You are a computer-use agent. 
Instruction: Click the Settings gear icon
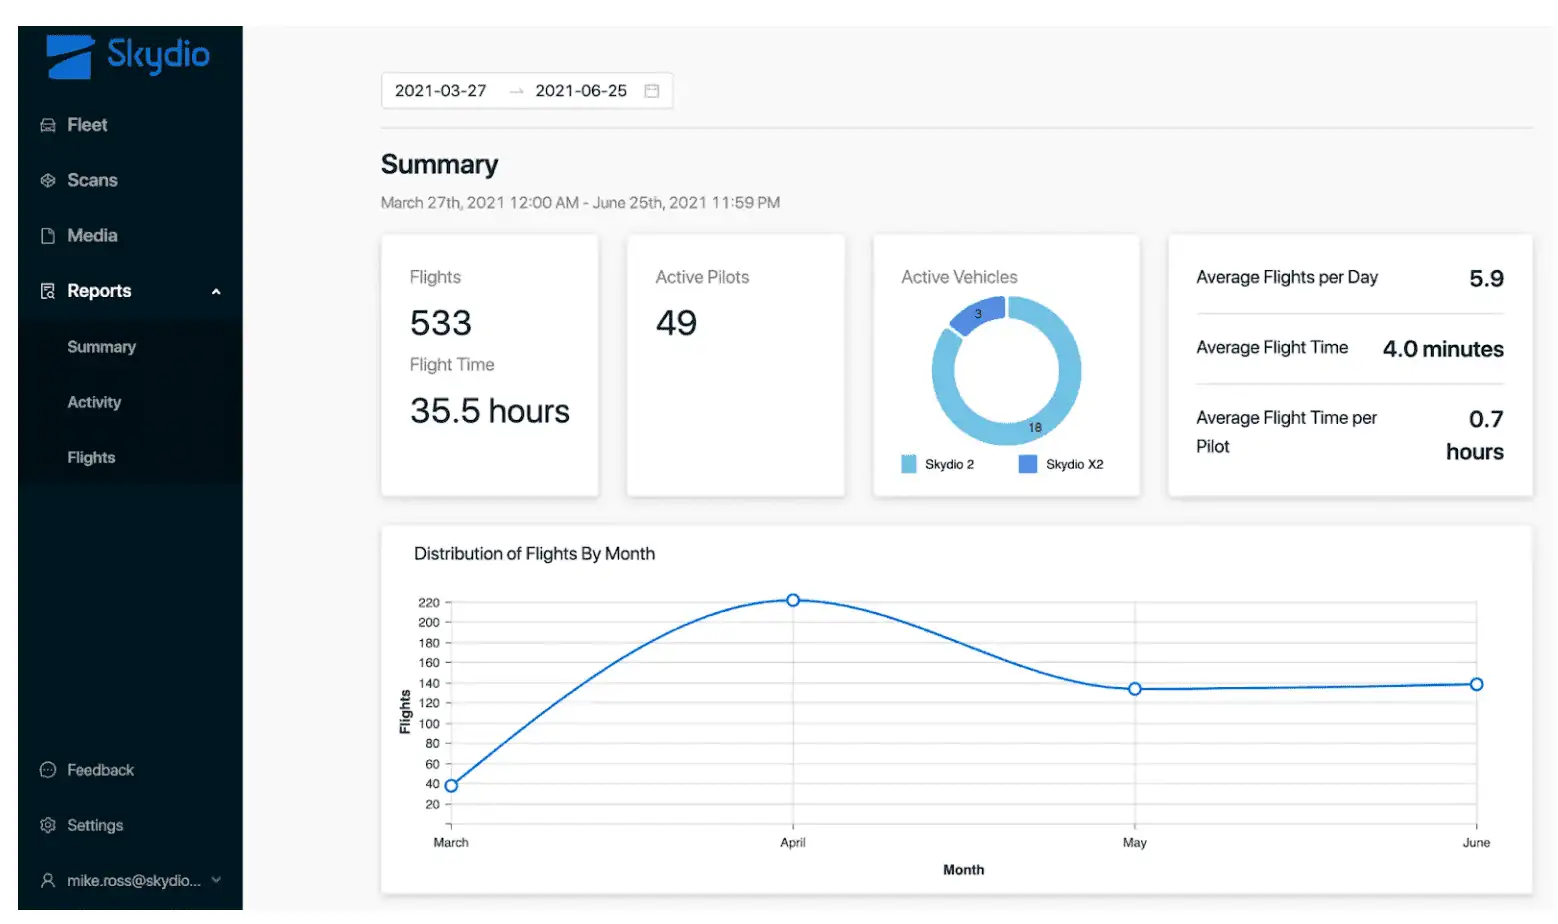point(47,825)
